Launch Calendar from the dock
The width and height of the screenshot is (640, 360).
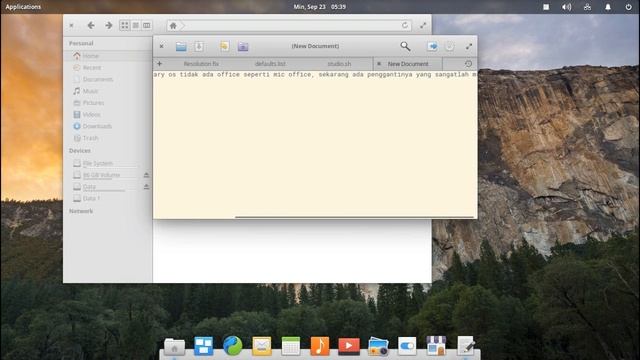tap(291, 346)
